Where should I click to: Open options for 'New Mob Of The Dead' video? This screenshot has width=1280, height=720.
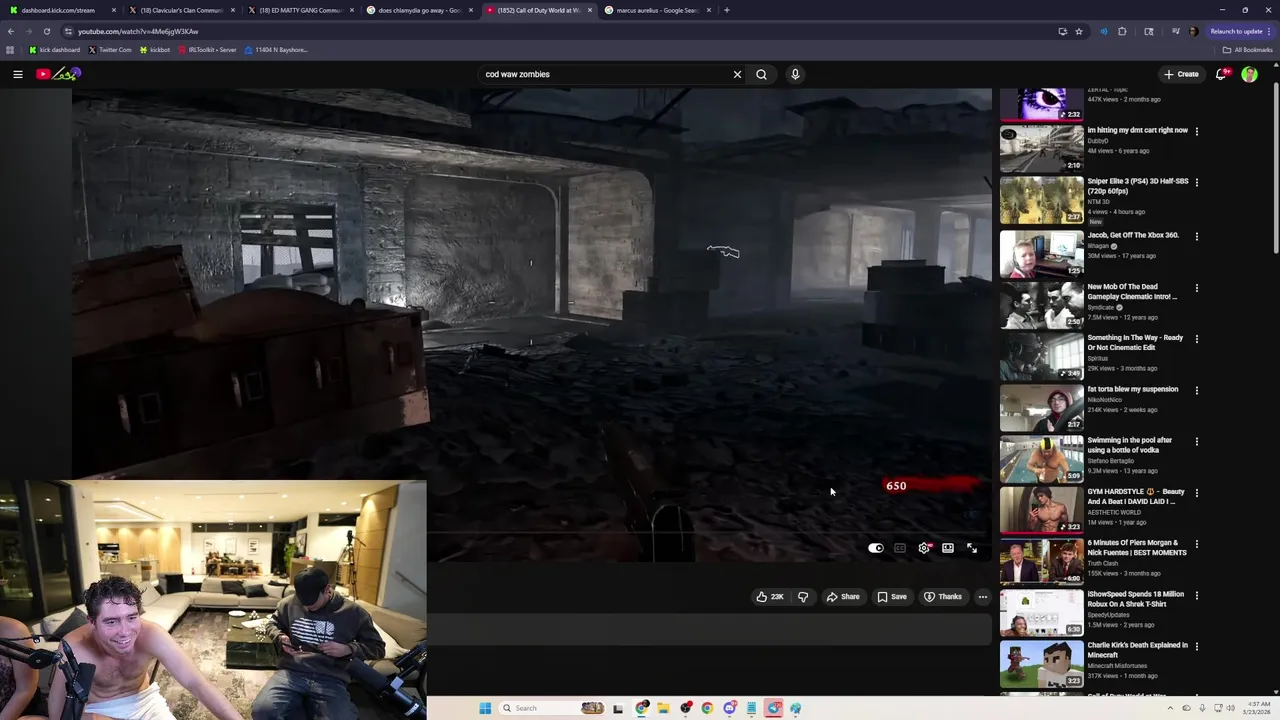(x=1196, y=288)
